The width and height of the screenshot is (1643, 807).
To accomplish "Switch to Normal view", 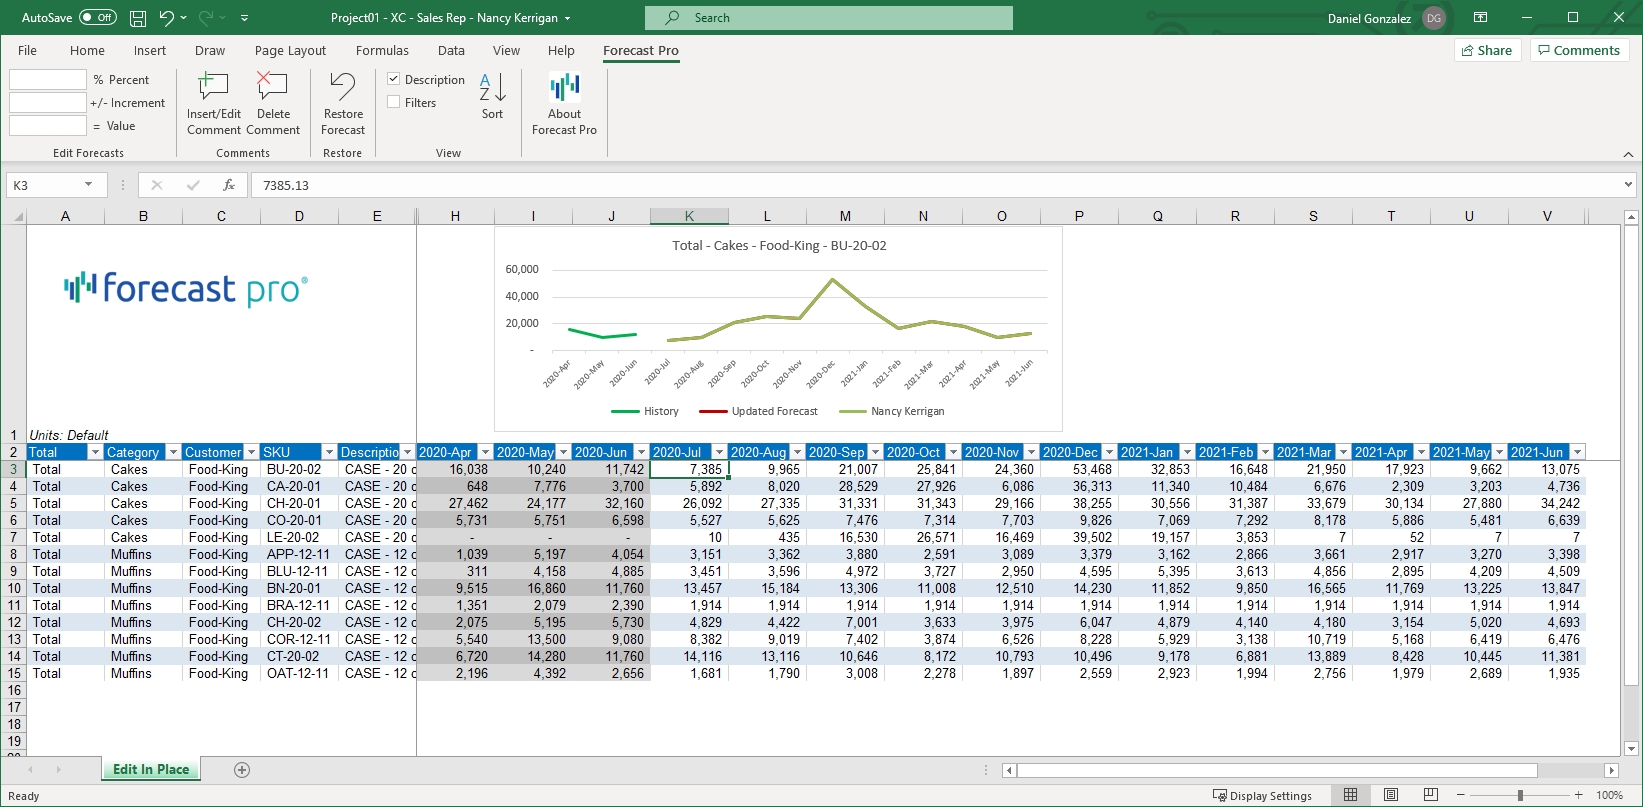I will pos(1350,795).
